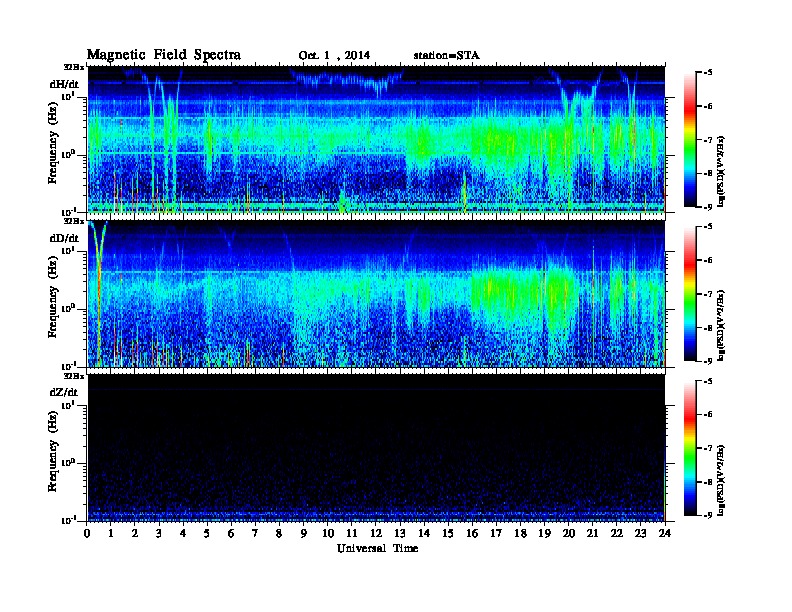The image size is (792, 612).
Task: Click the "18" hour tick label
Action: [520, 534]
